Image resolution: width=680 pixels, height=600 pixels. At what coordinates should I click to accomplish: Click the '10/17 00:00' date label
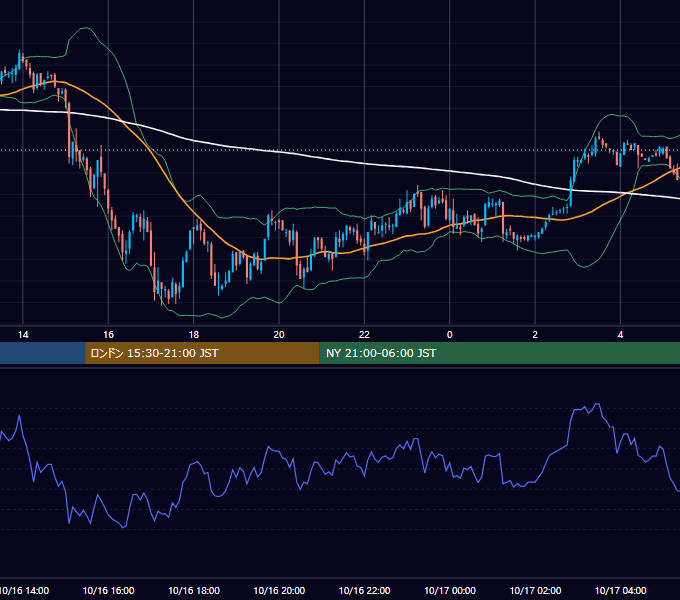450,590
